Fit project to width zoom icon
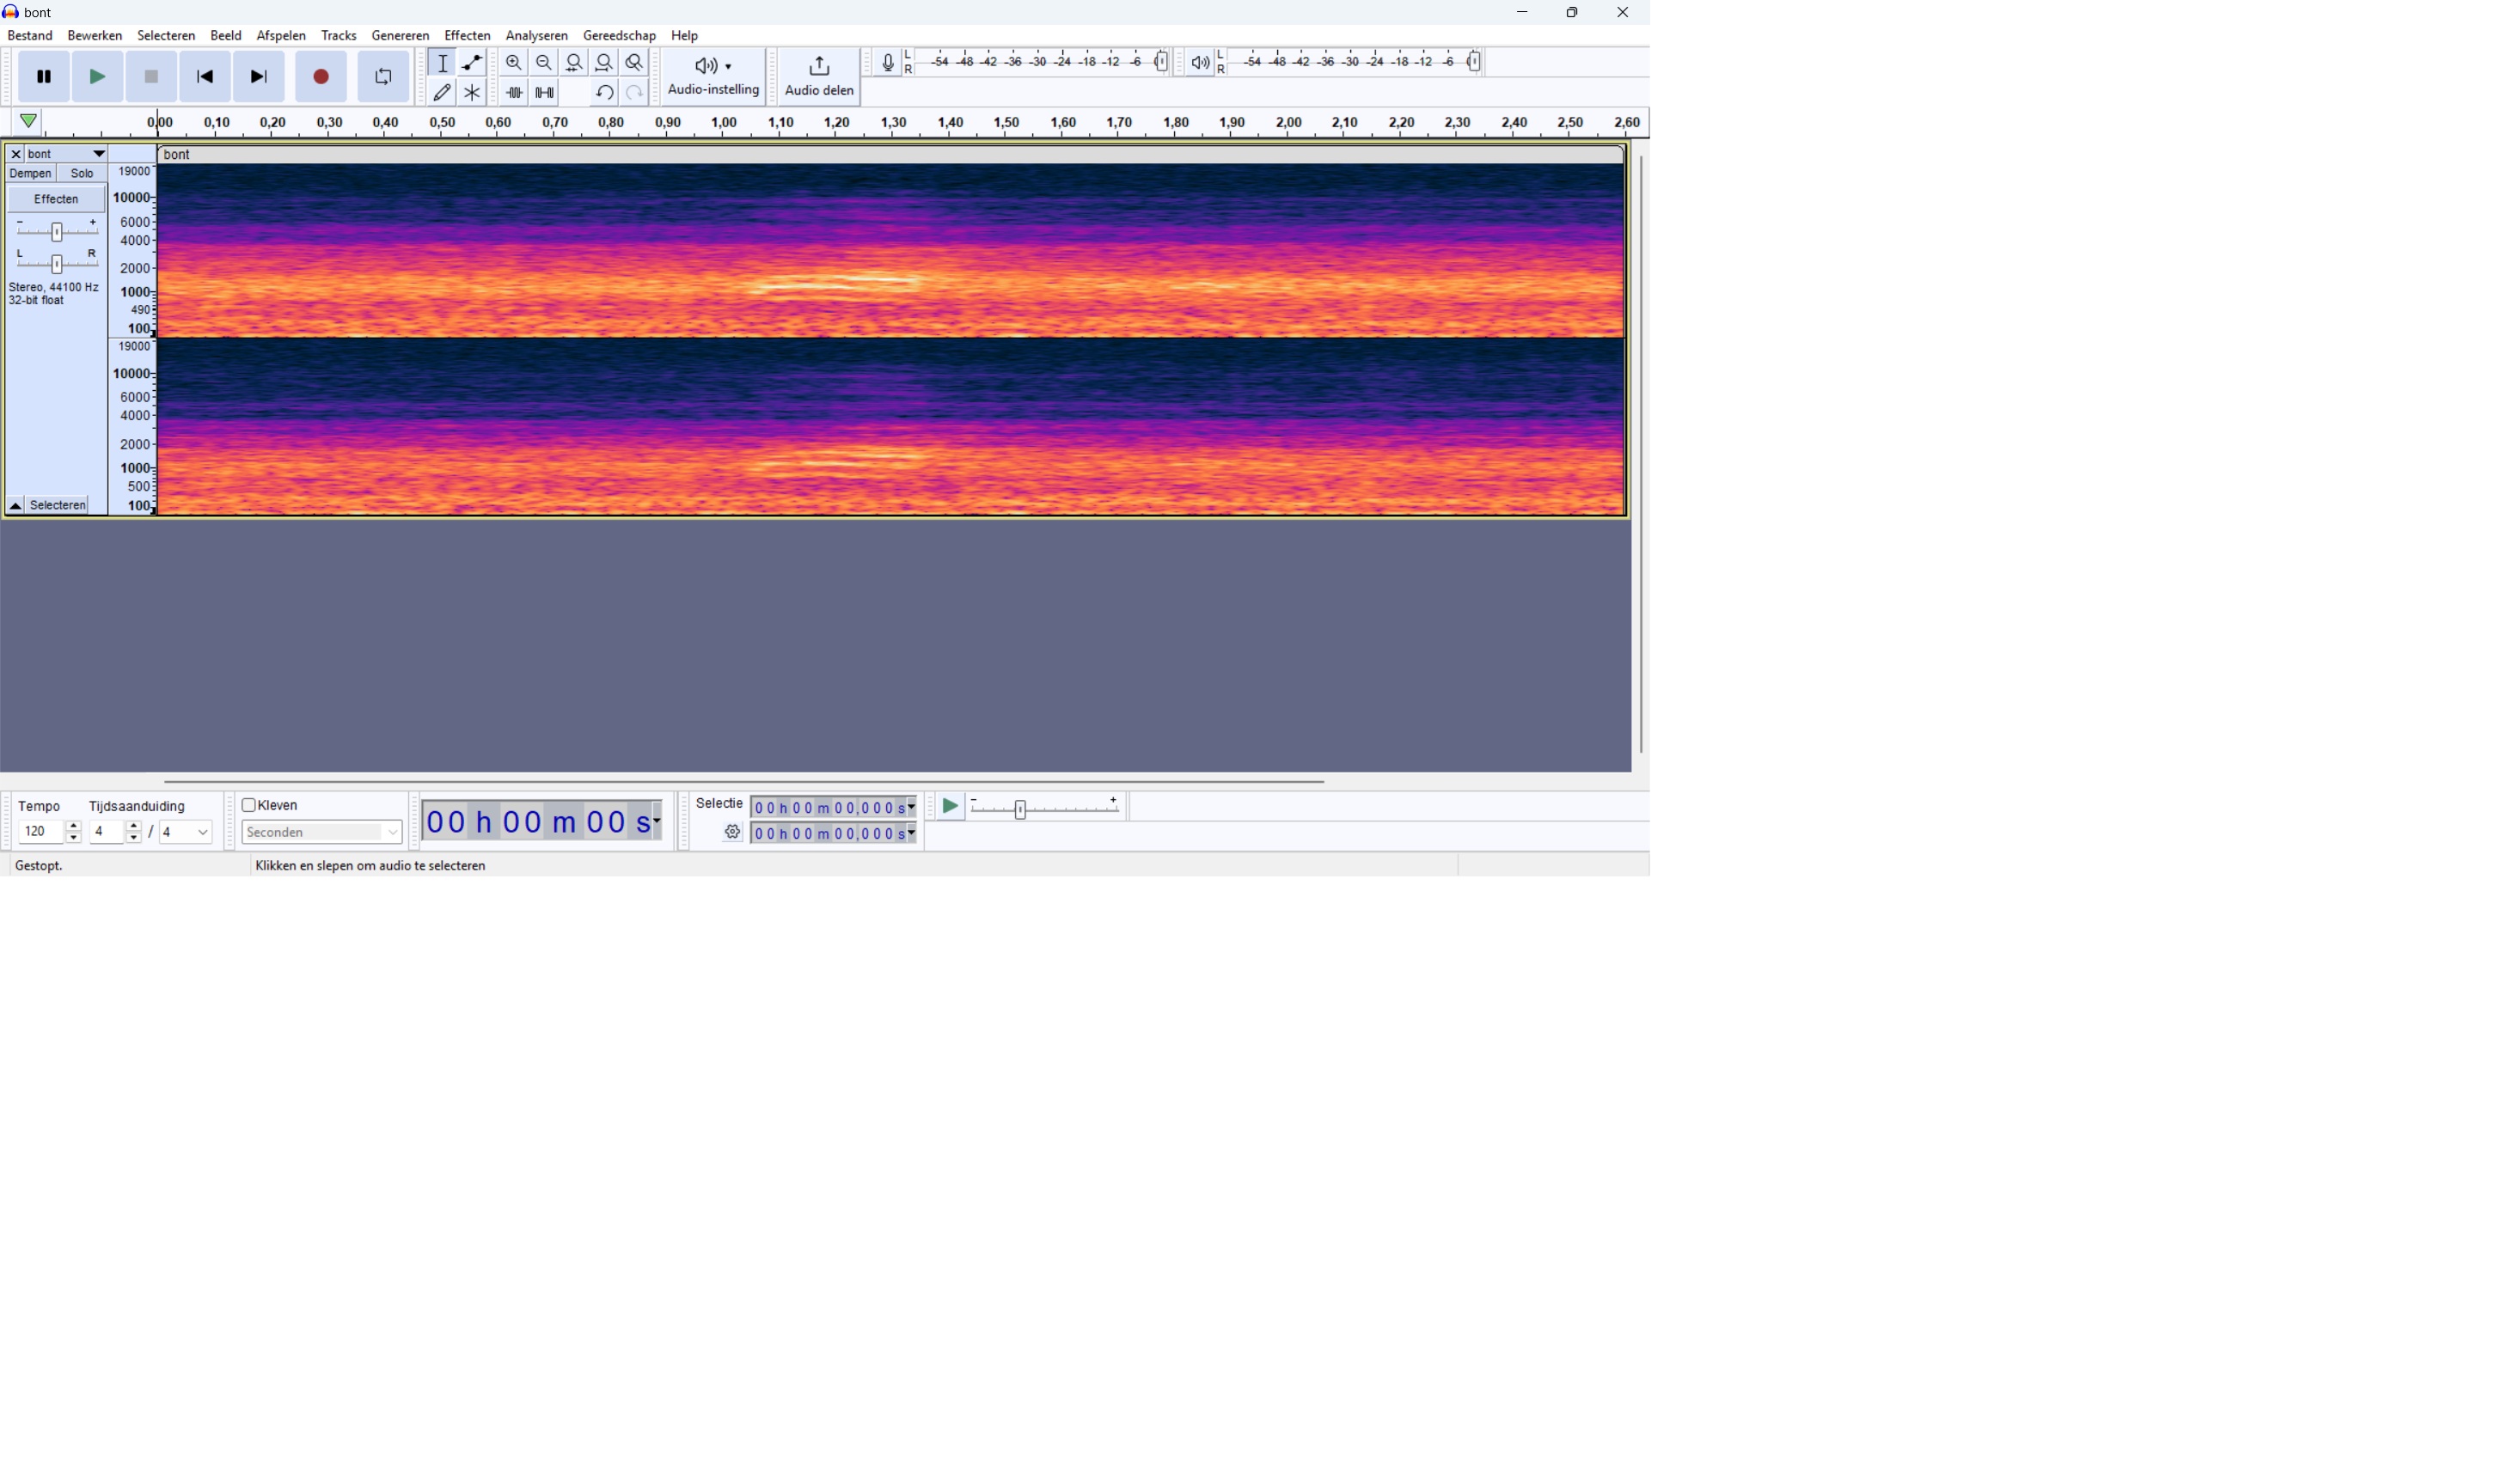The image size is (2520, 1459). point(604,63)
